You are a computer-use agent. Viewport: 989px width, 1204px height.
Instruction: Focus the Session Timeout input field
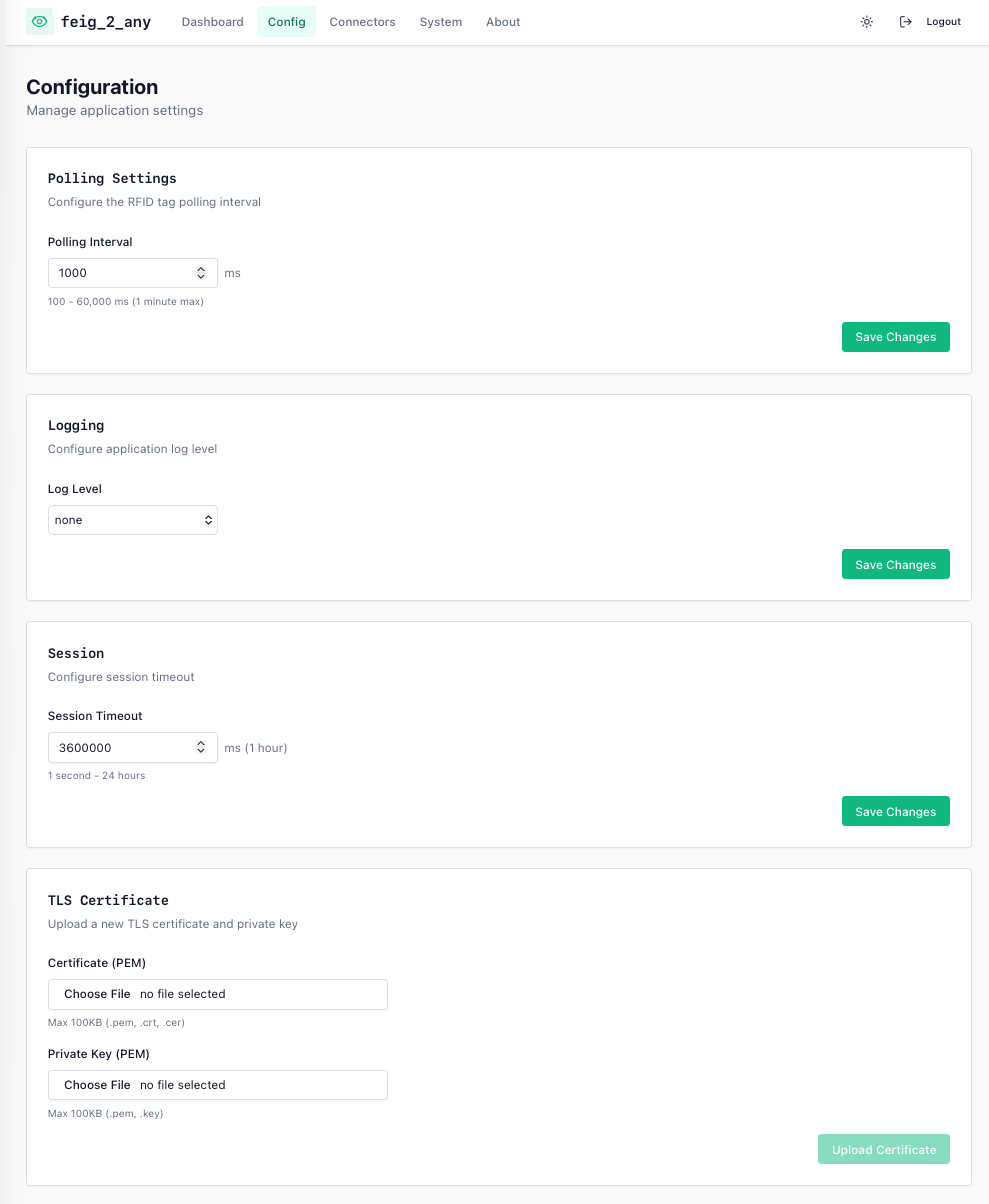pyautogui.click(x=120, y=747)
